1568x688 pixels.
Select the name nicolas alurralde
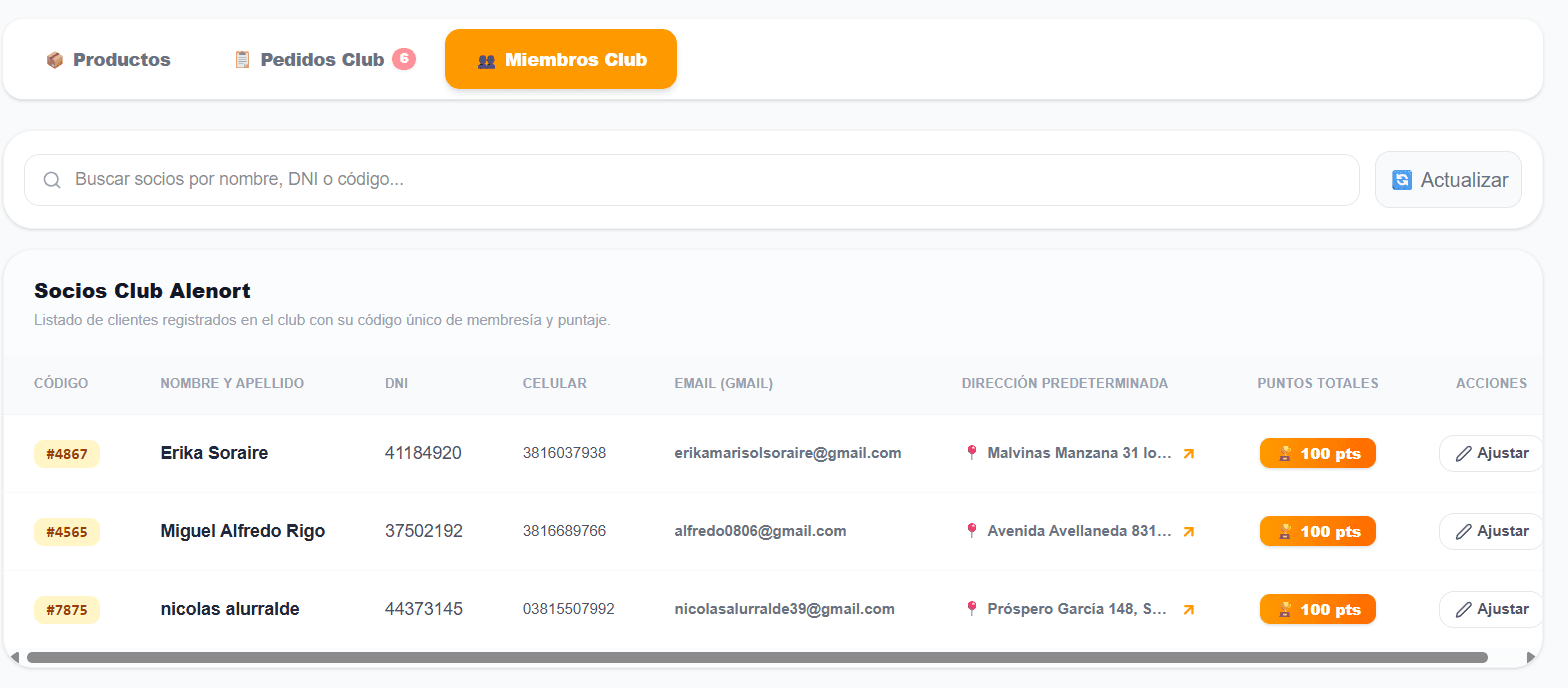tap(230, 609)
